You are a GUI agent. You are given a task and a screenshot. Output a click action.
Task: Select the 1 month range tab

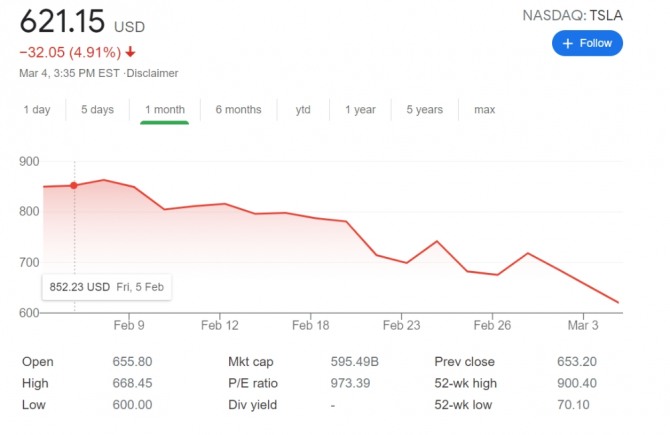pyautogui.click(x=165, y=110)
